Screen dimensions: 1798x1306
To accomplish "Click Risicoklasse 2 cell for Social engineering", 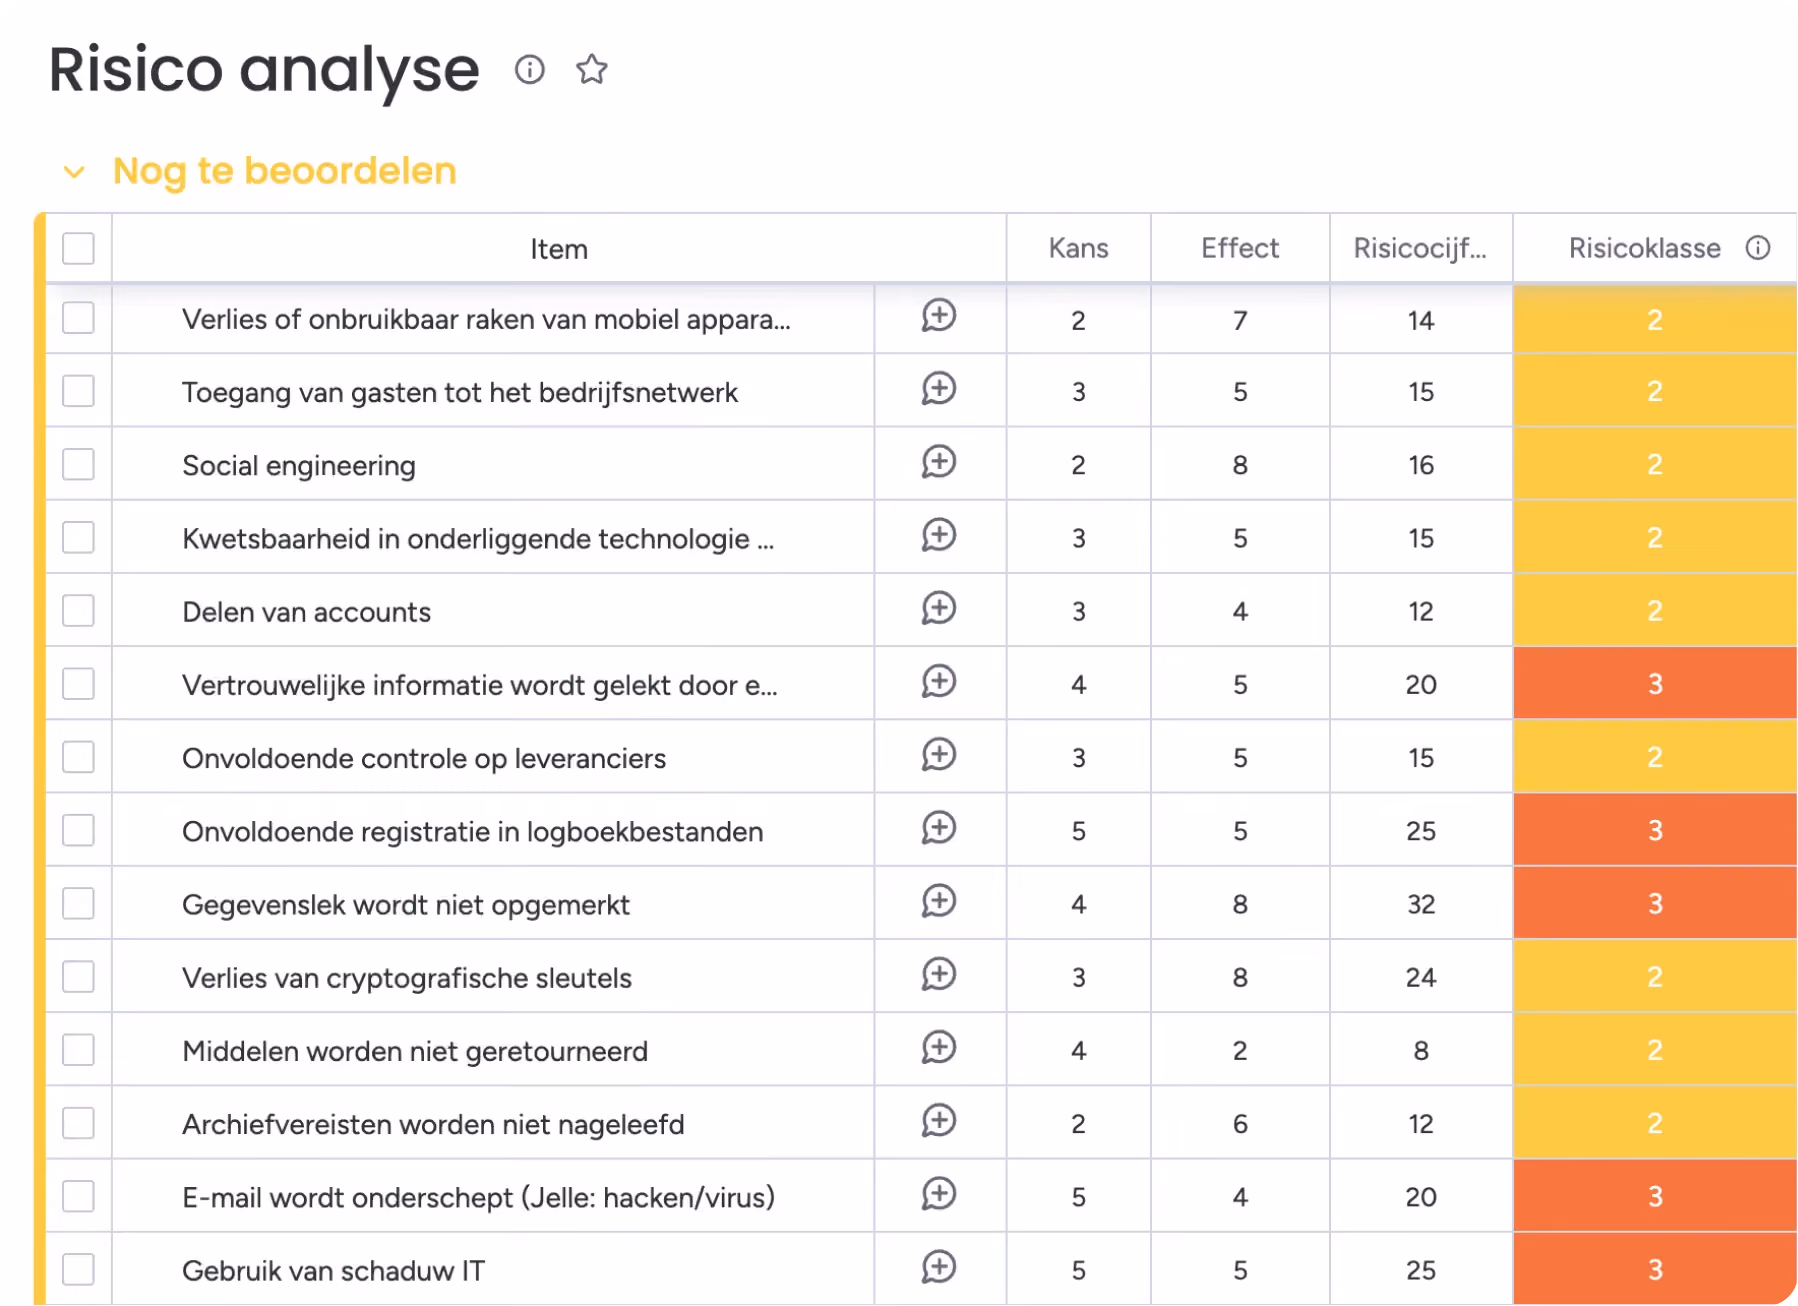I will point(1655,464).
